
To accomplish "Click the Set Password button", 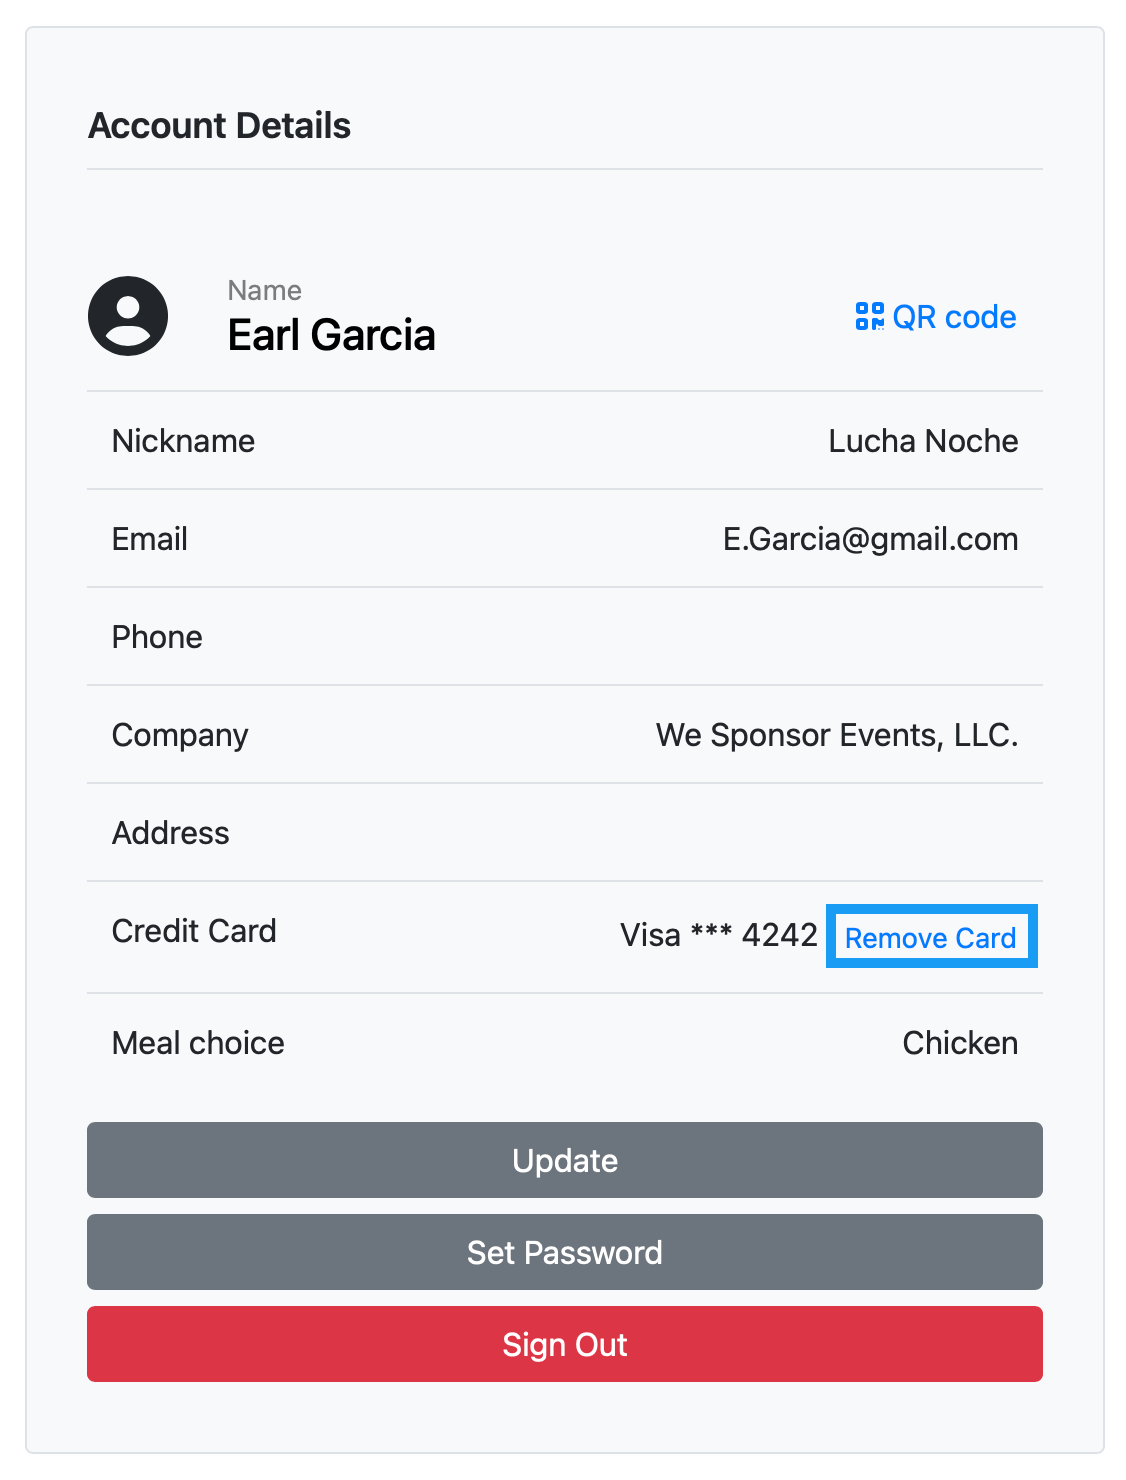I will [564, 1252].
